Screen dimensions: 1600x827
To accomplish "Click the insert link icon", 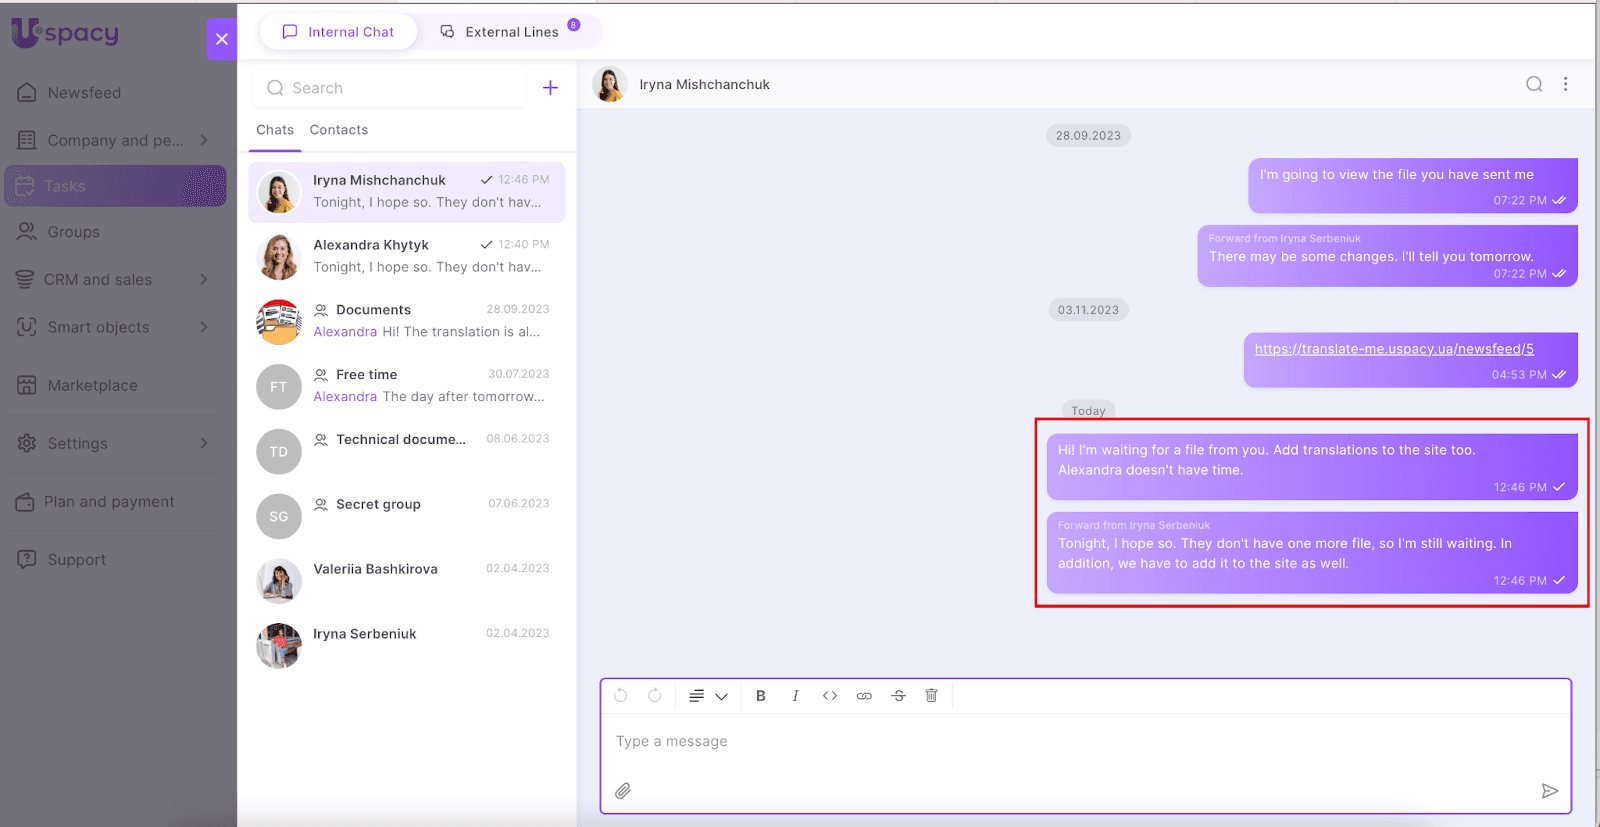I will (864, 696).
